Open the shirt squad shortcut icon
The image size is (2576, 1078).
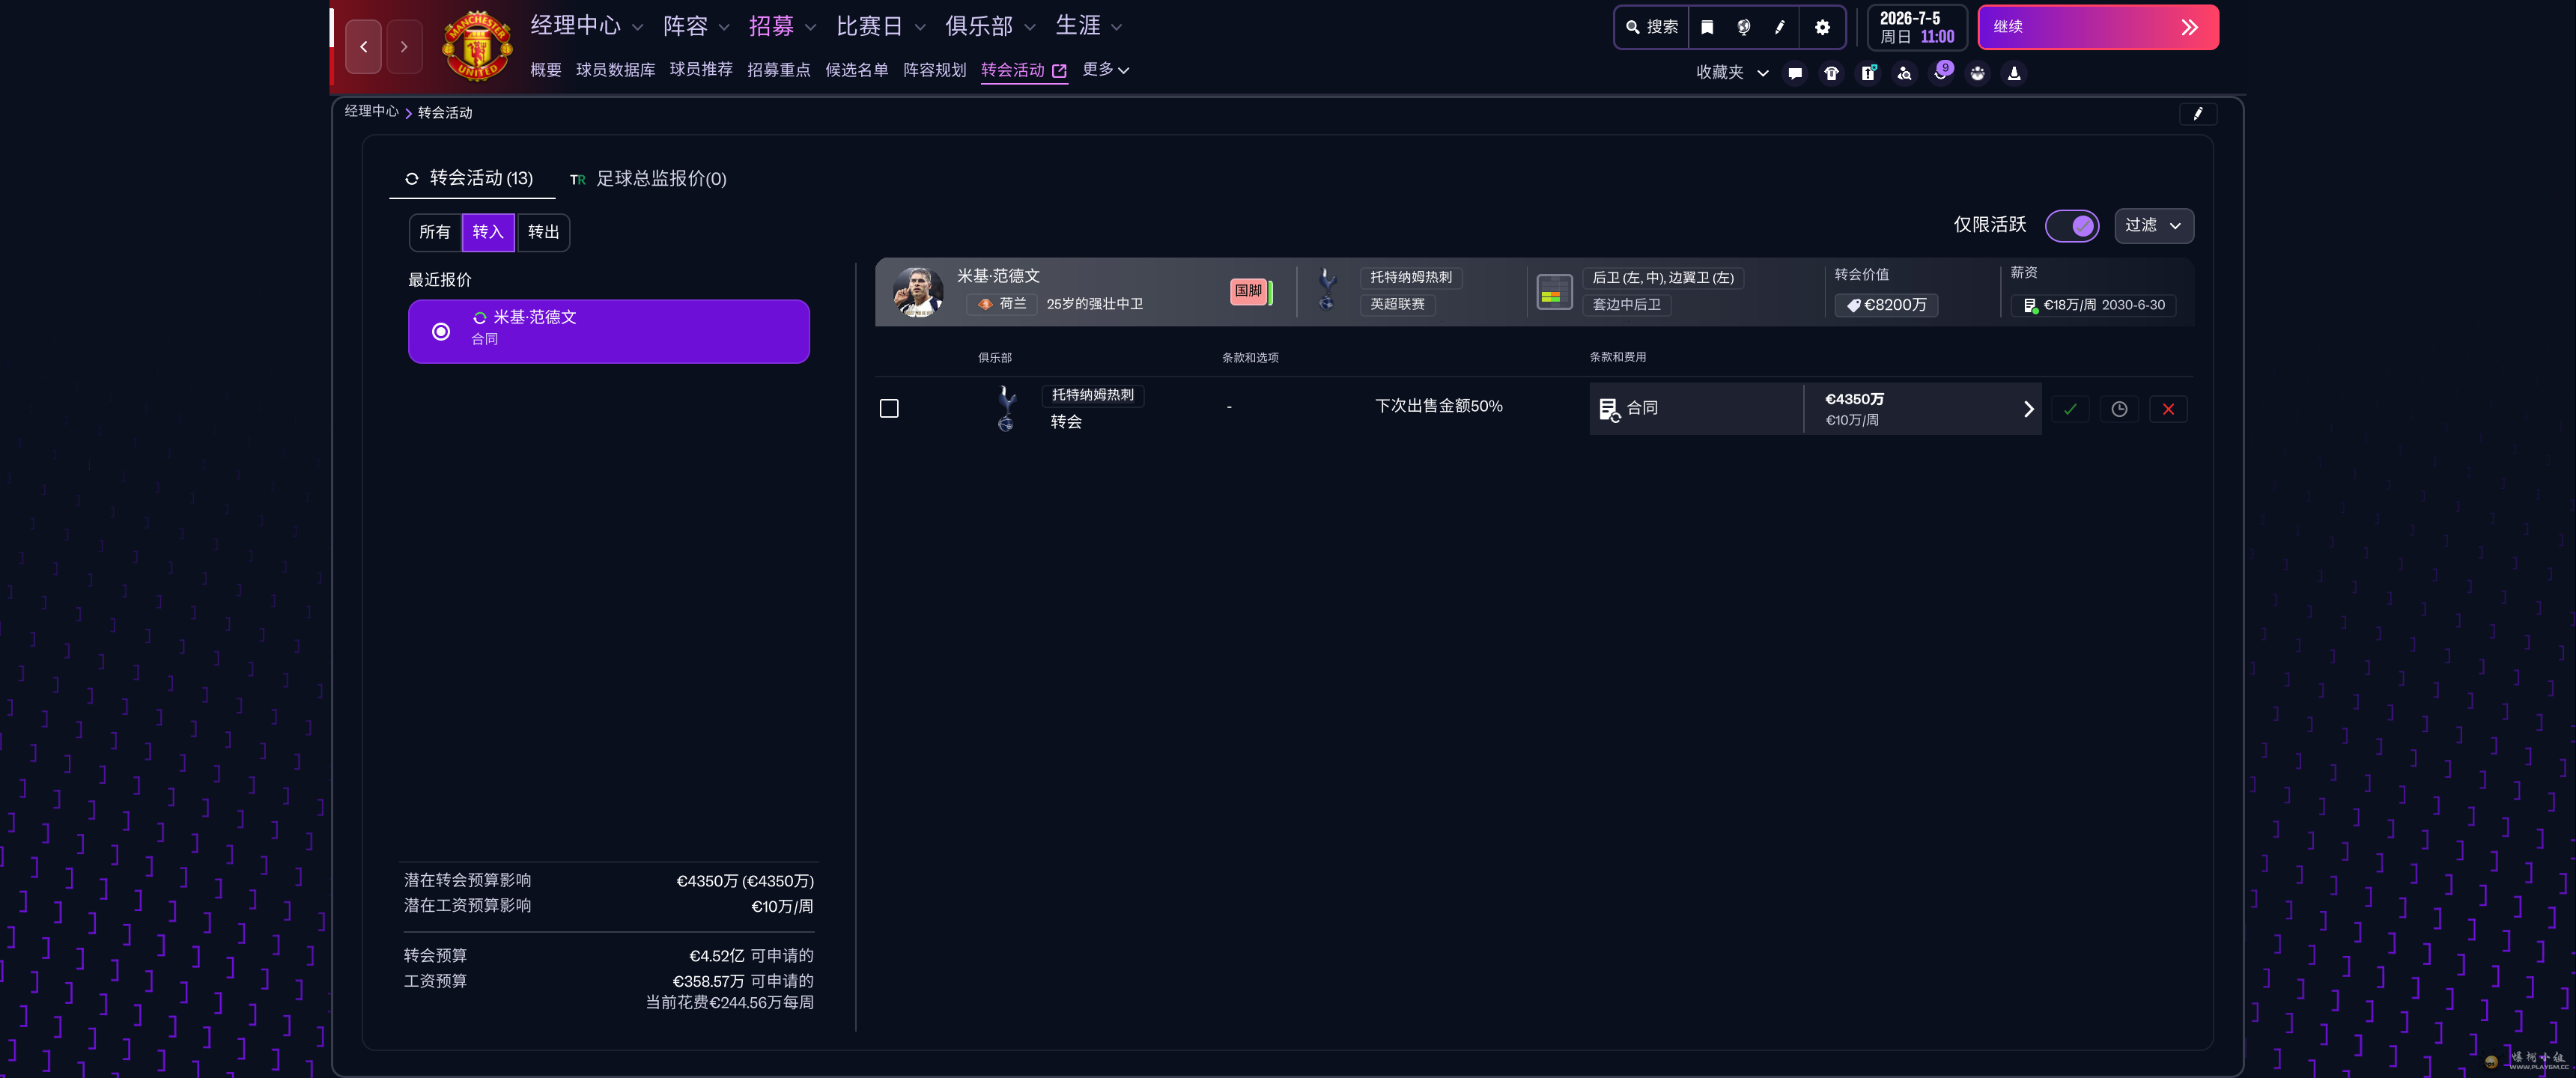click(1831, 73)
